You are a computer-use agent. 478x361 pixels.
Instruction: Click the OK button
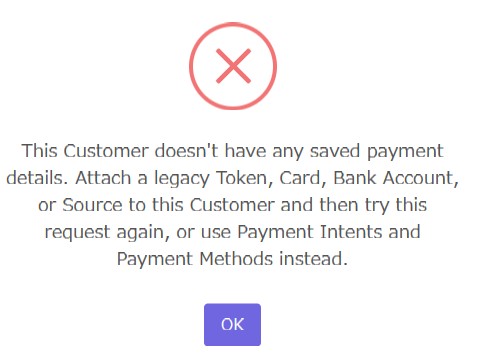point(232,324)
